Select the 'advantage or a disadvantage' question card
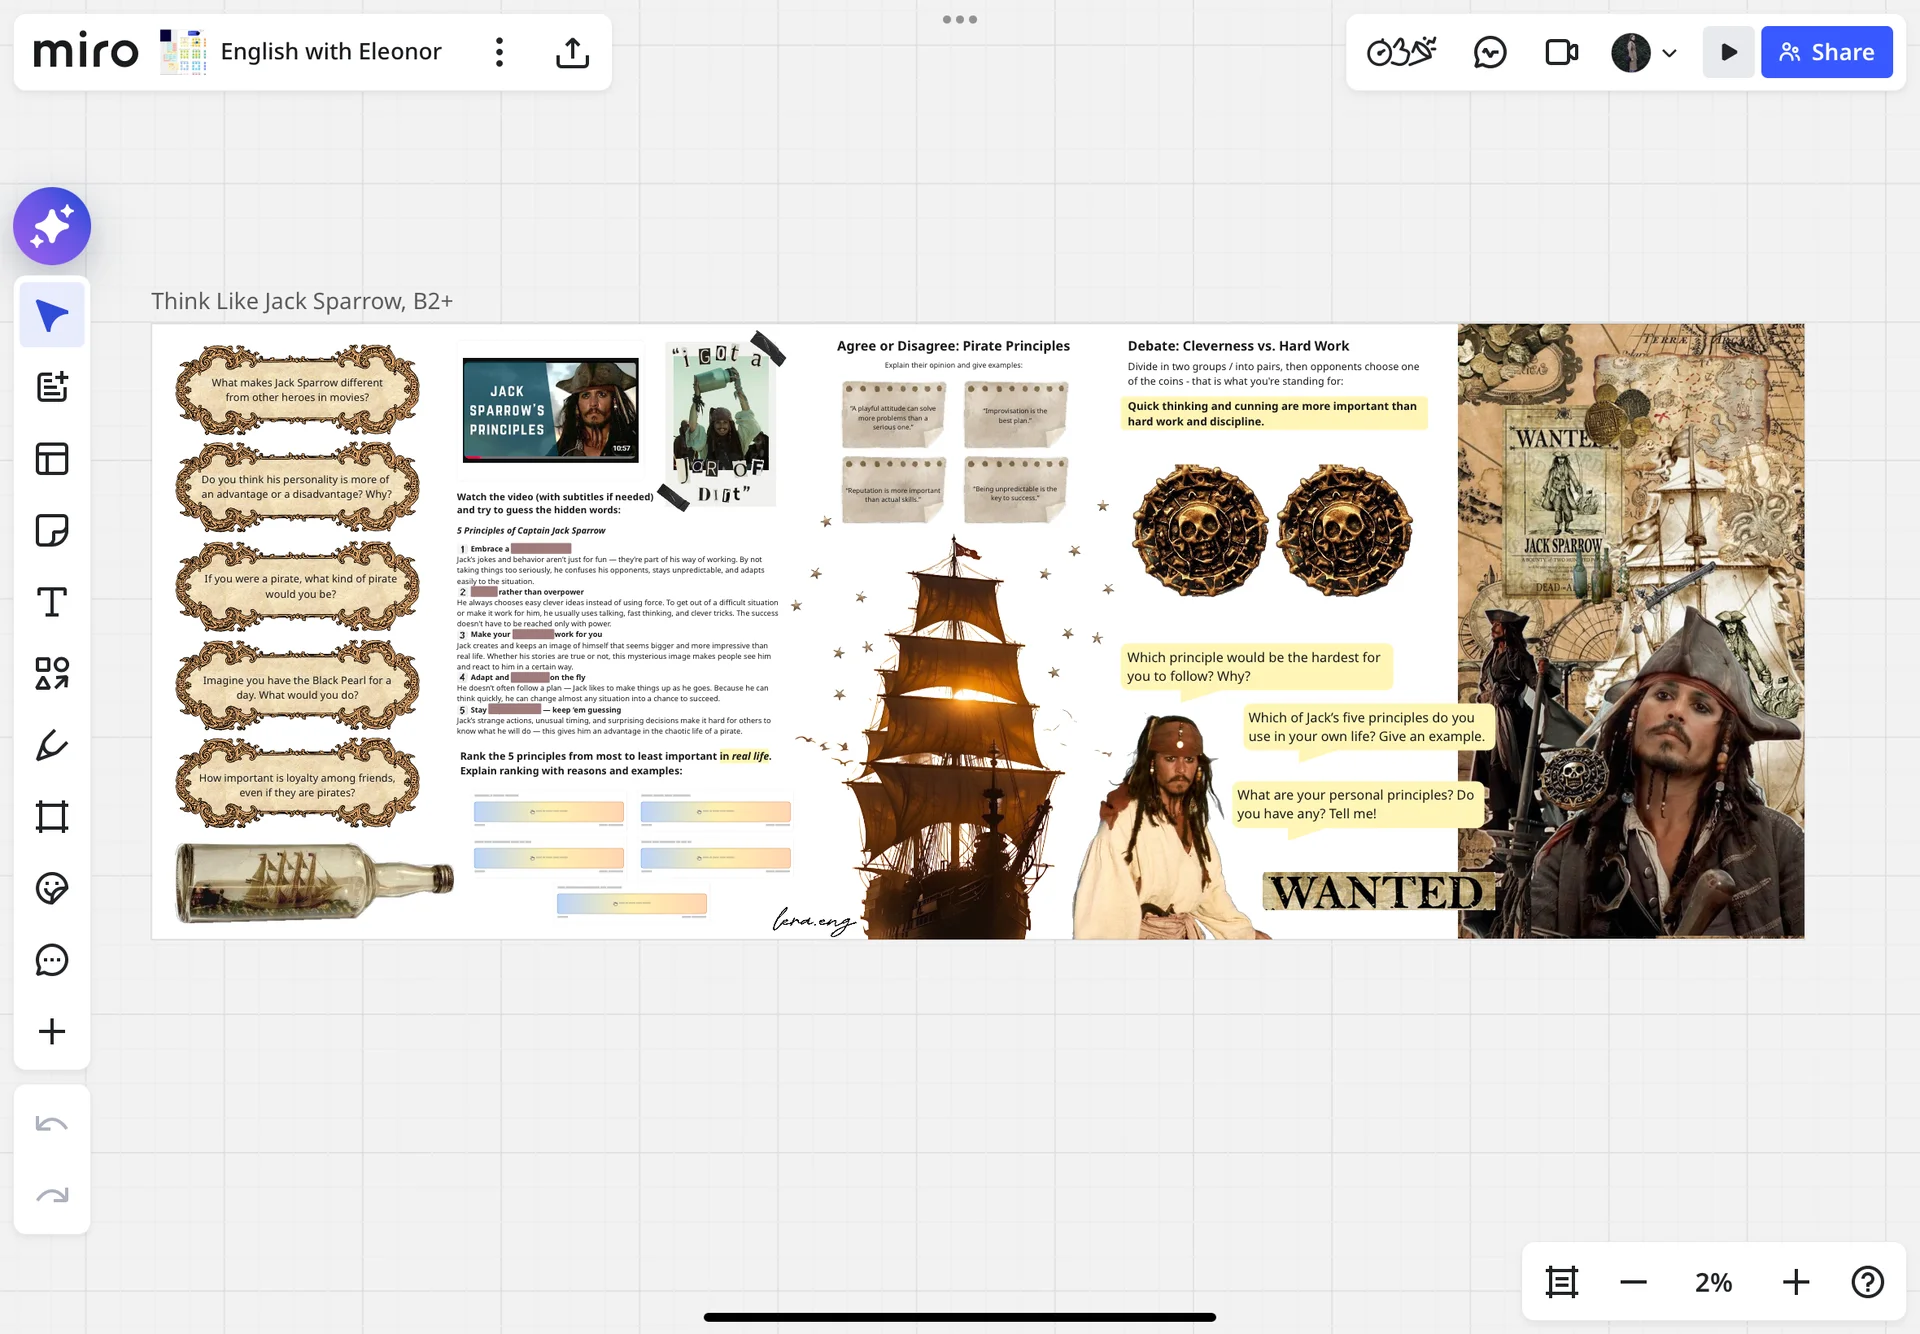Viewport: 1920px width, 1334px height. (x=297, y=487)
